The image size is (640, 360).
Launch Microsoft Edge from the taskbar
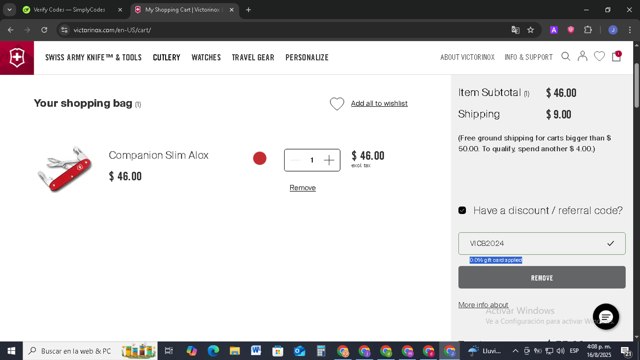point(213,351)
